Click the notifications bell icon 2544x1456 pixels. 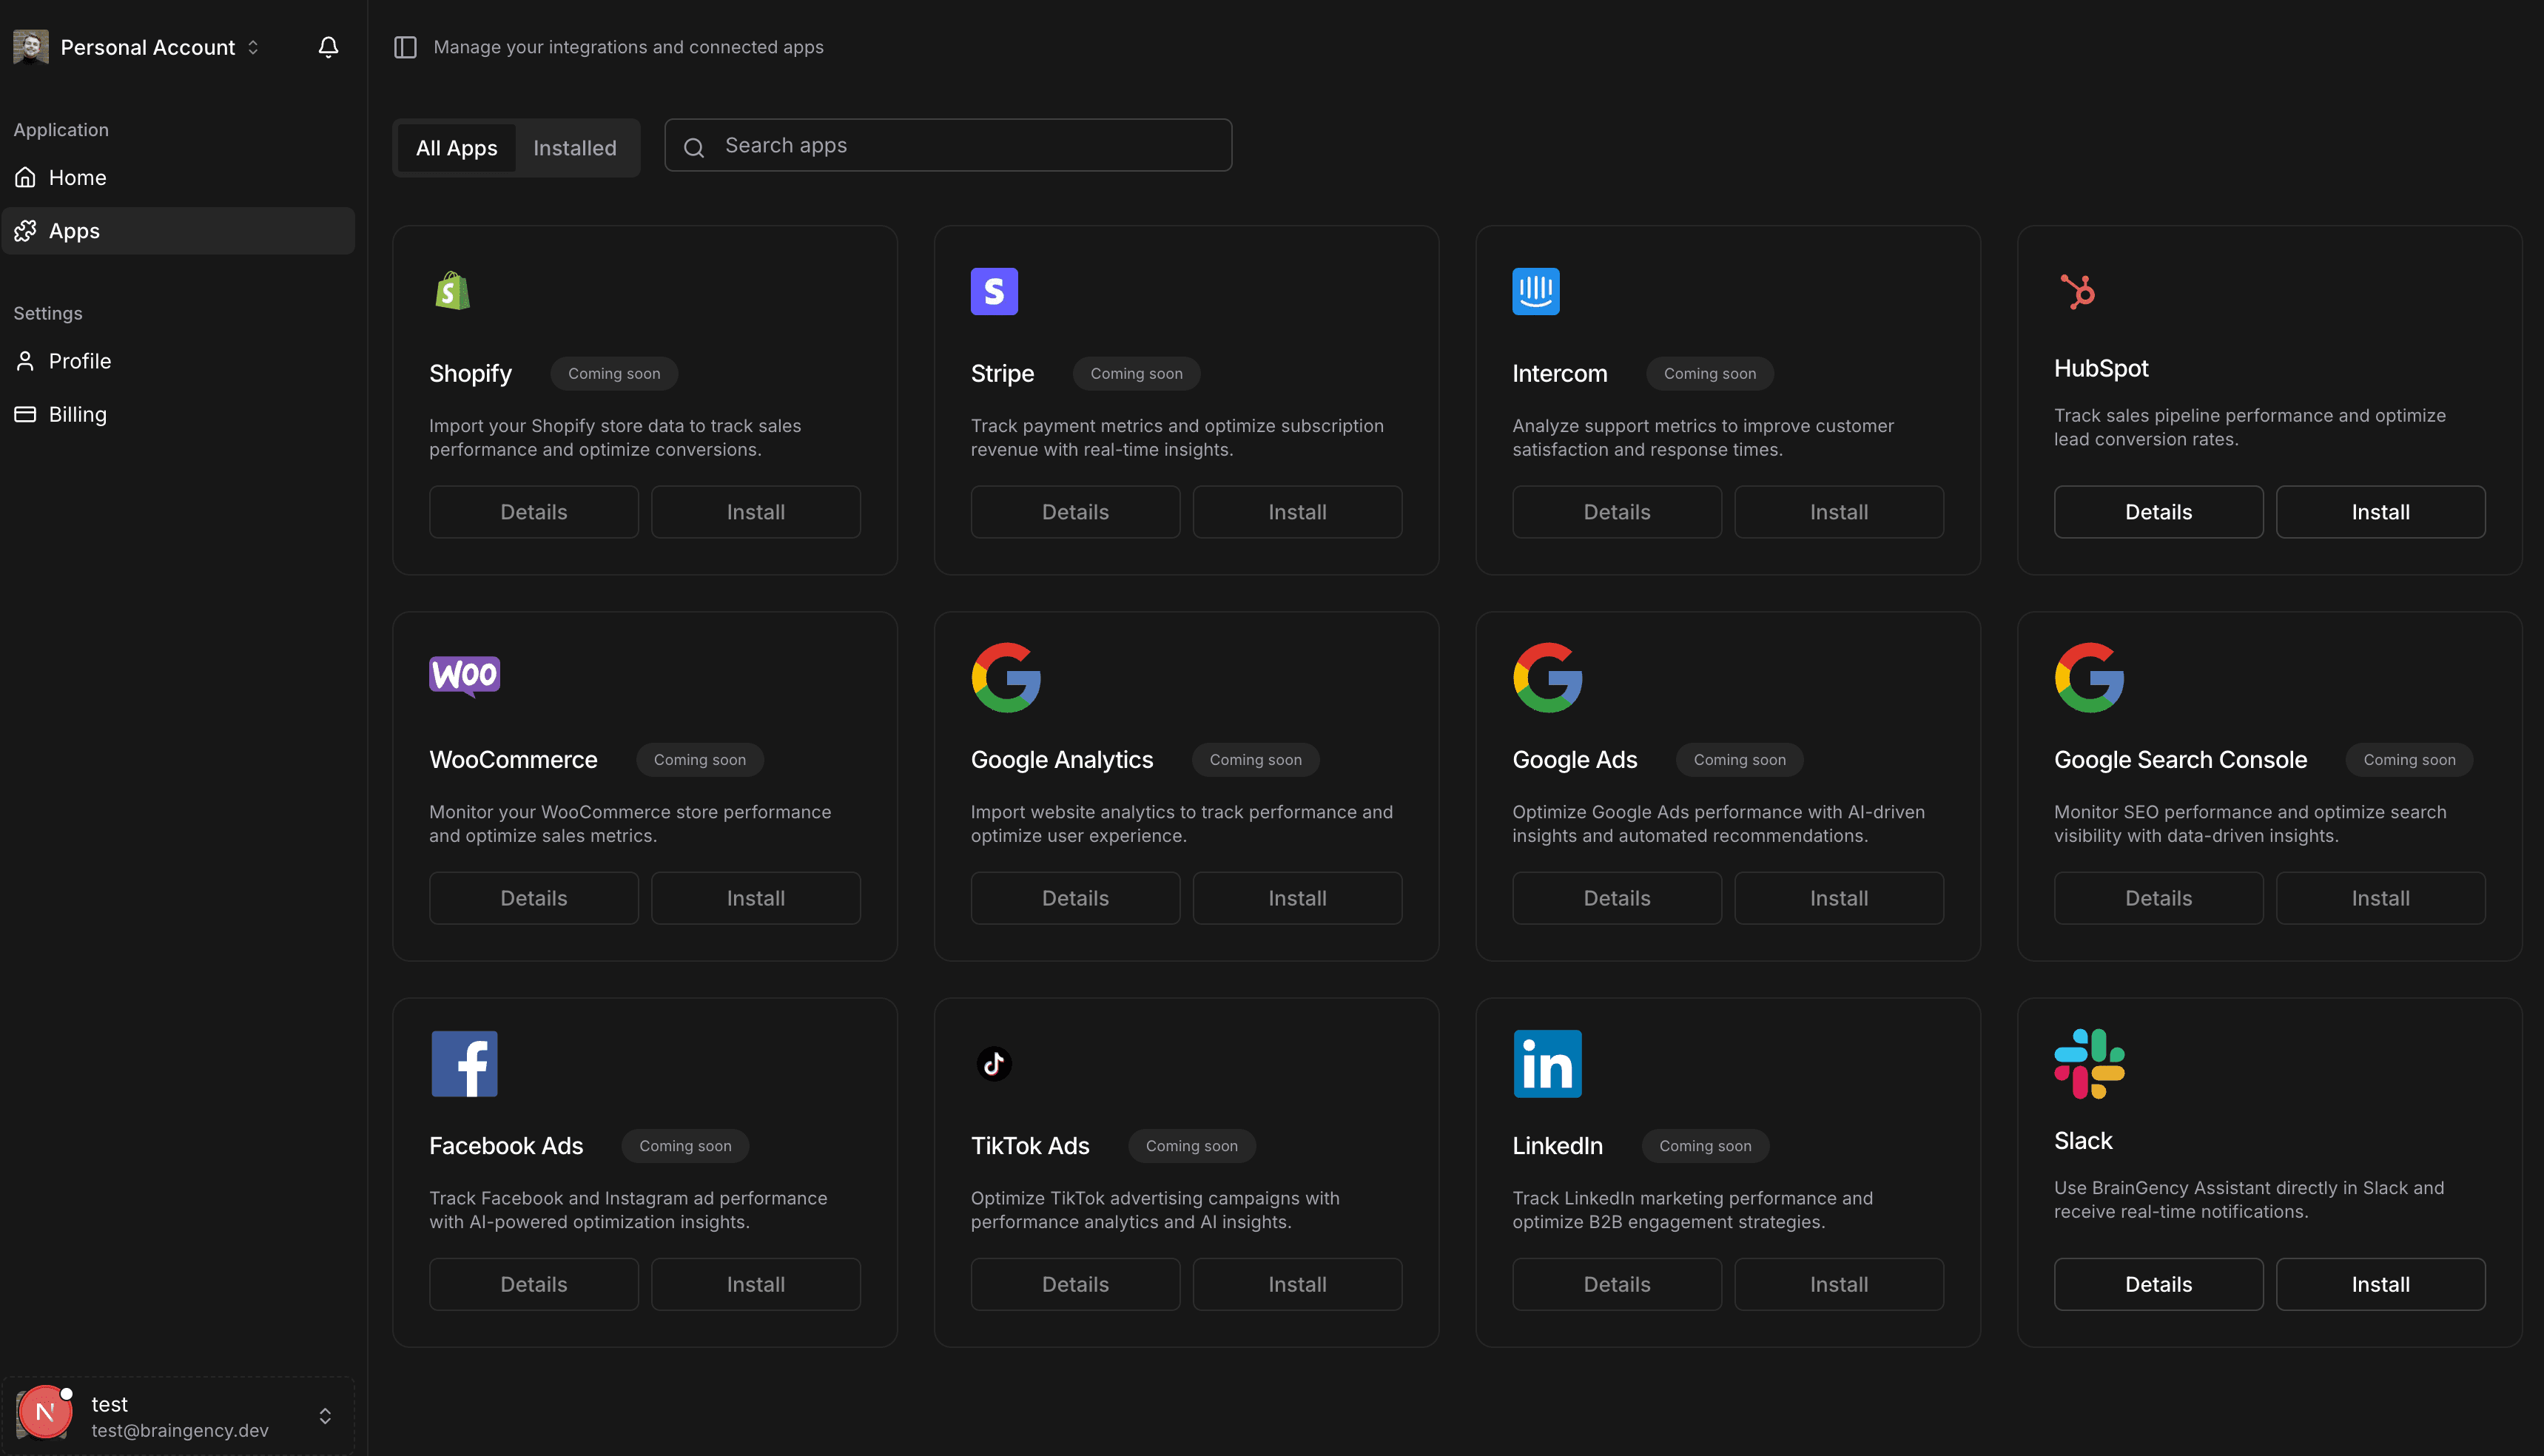(328, 47)
